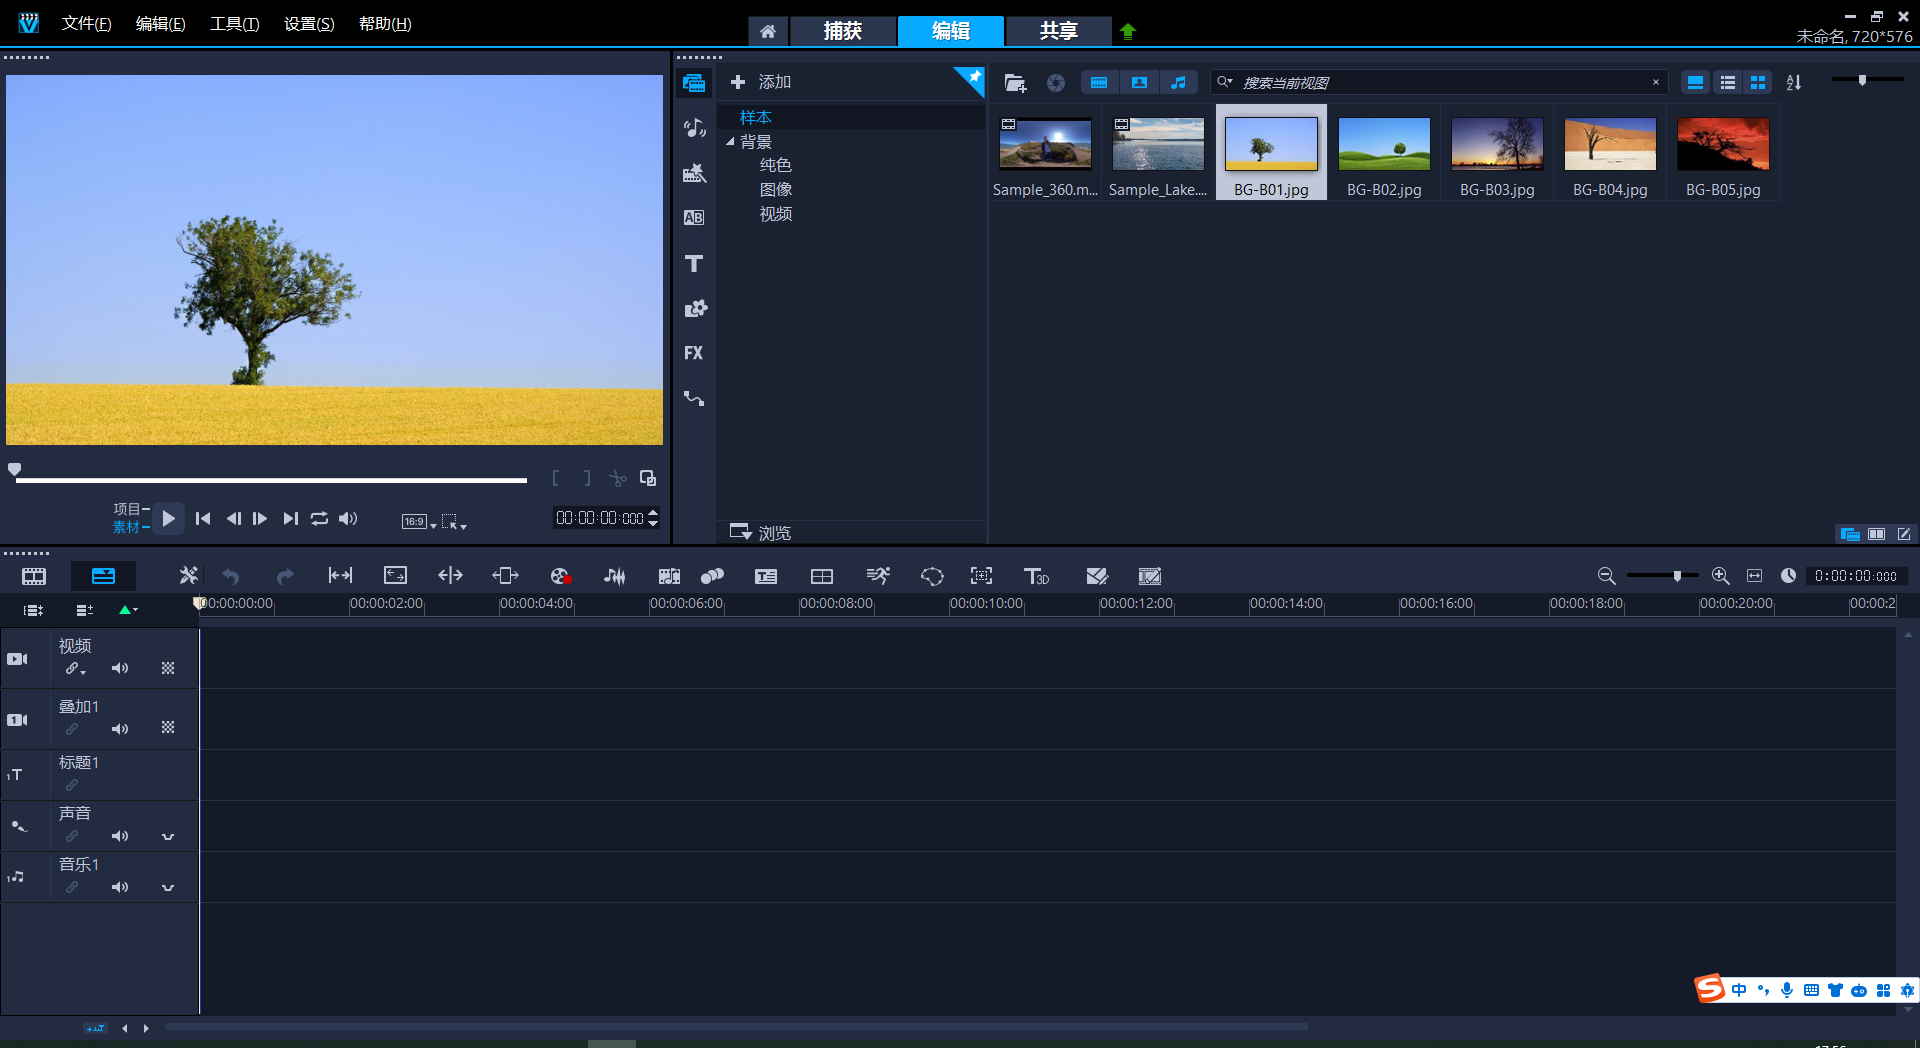1920x1048 pixels.
Task: Adjust the thumbnail size slider
Action: click(1862, 80)
